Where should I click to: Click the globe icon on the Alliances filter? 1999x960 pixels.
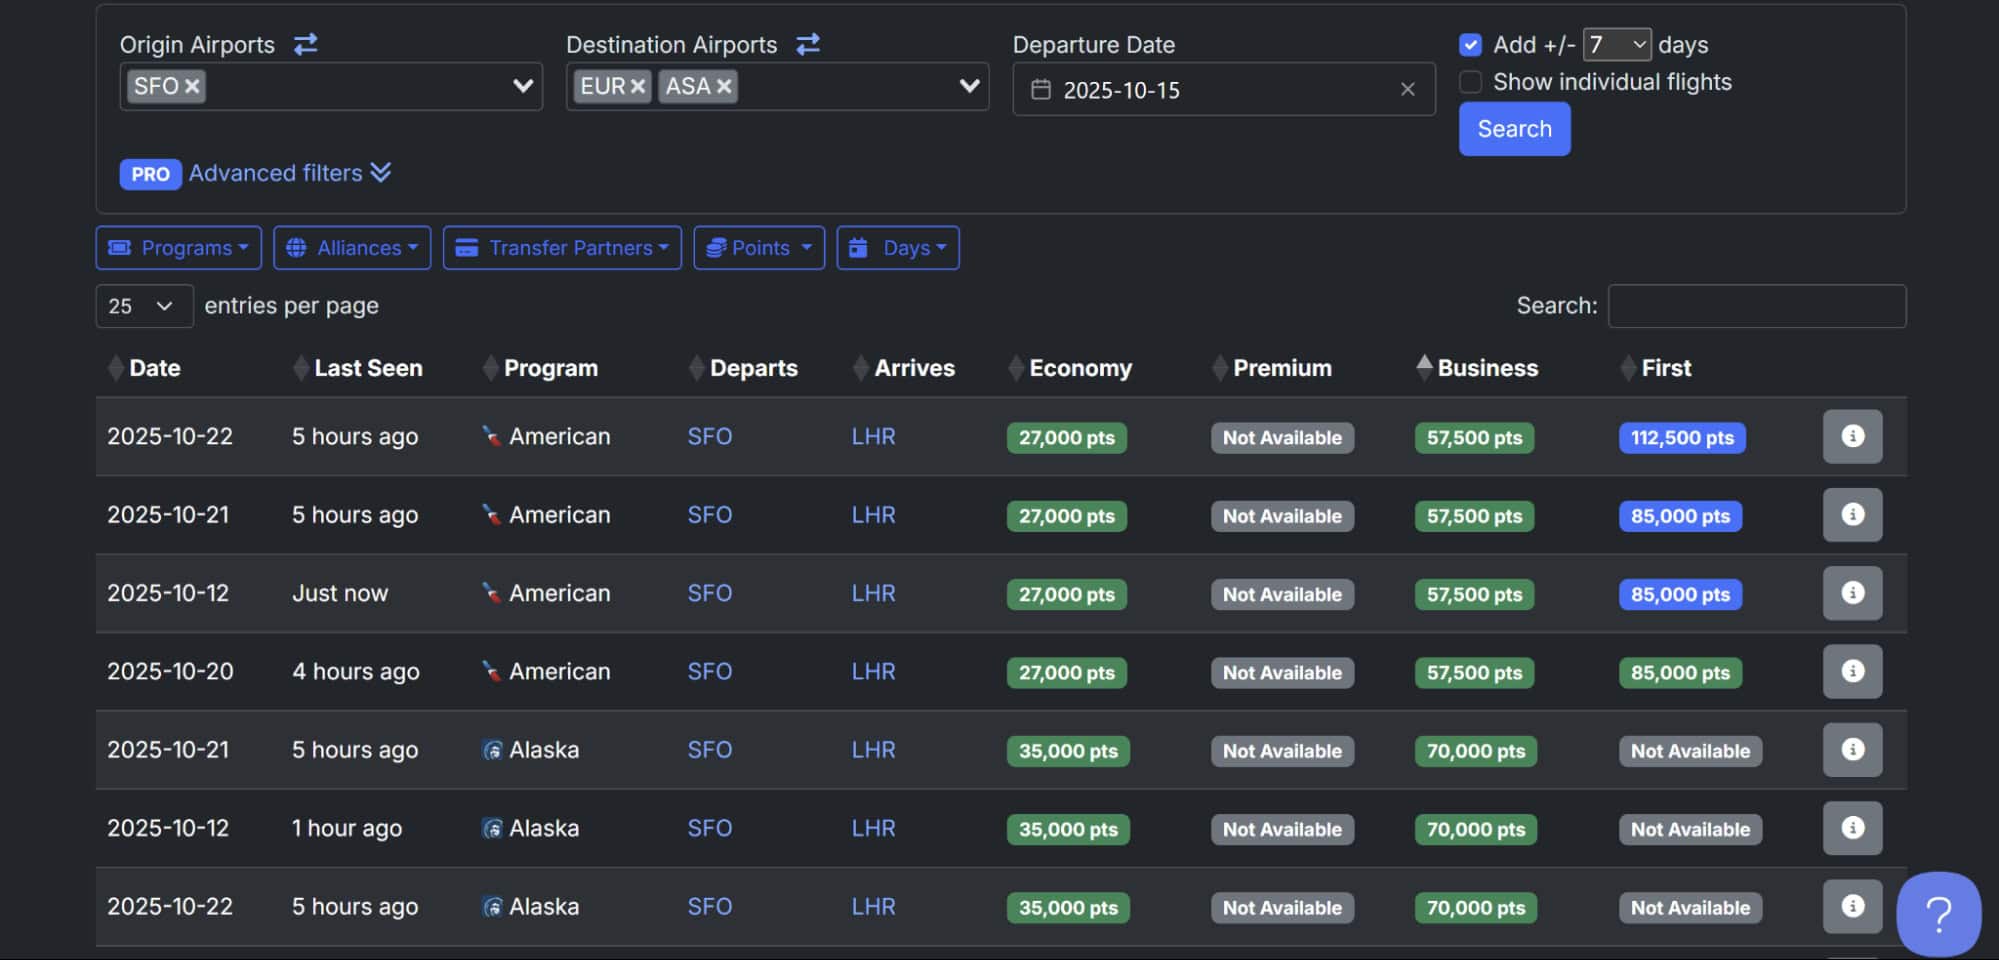[296, 247]
